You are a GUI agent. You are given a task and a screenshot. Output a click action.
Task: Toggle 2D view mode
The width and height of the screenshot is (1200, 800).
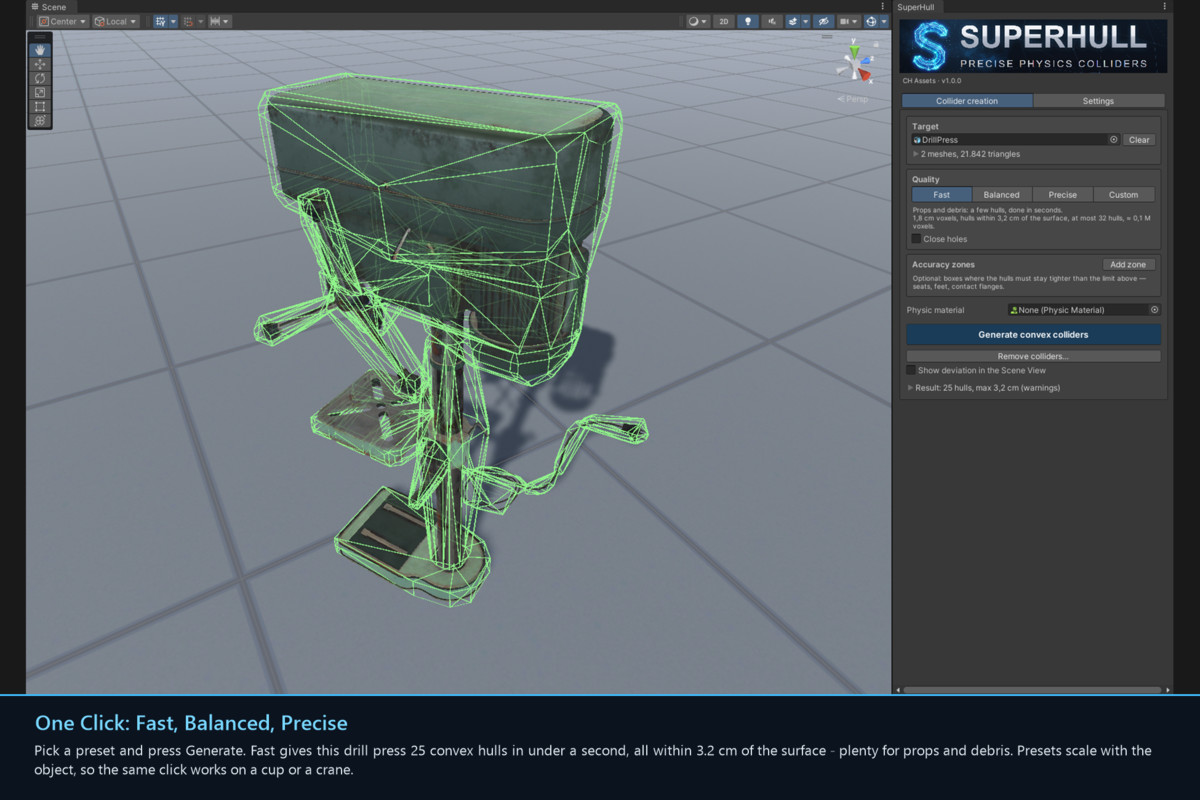click(724, 21)
